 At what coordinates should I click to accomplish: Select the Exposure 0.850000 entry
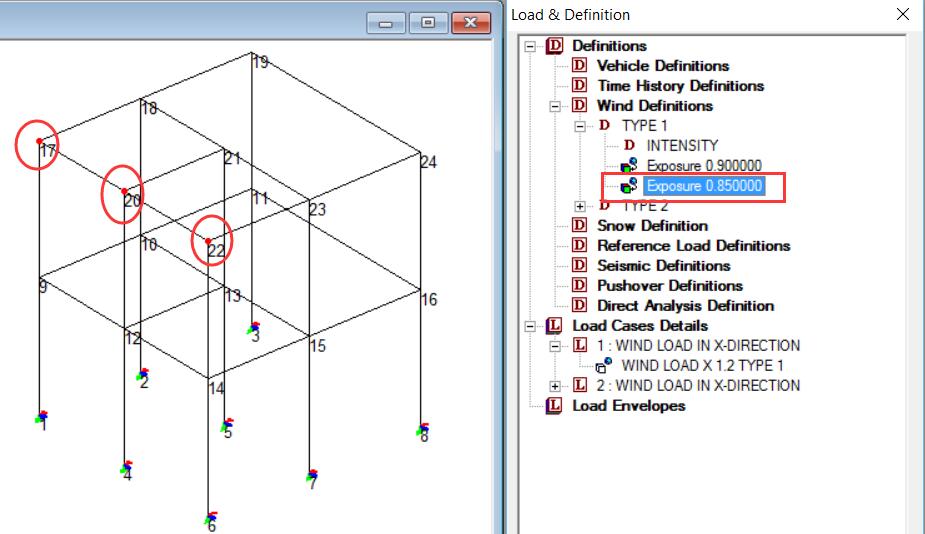point(704,186)
